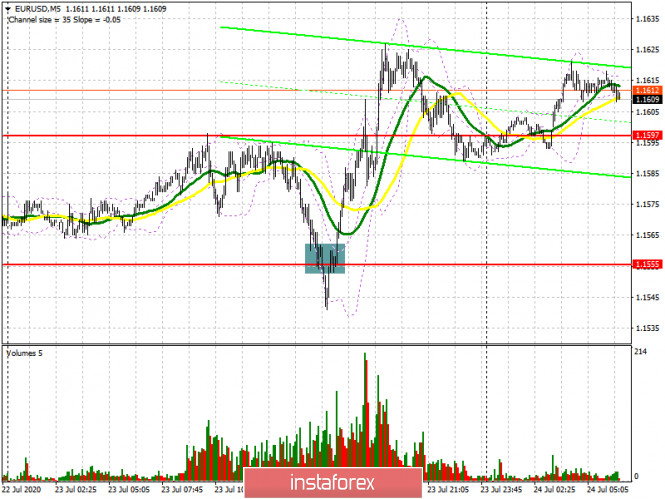The height and width of the screenshot is (499, 665).
Task: Click the red 1.1597 level price tag
Action: point(647,135)
